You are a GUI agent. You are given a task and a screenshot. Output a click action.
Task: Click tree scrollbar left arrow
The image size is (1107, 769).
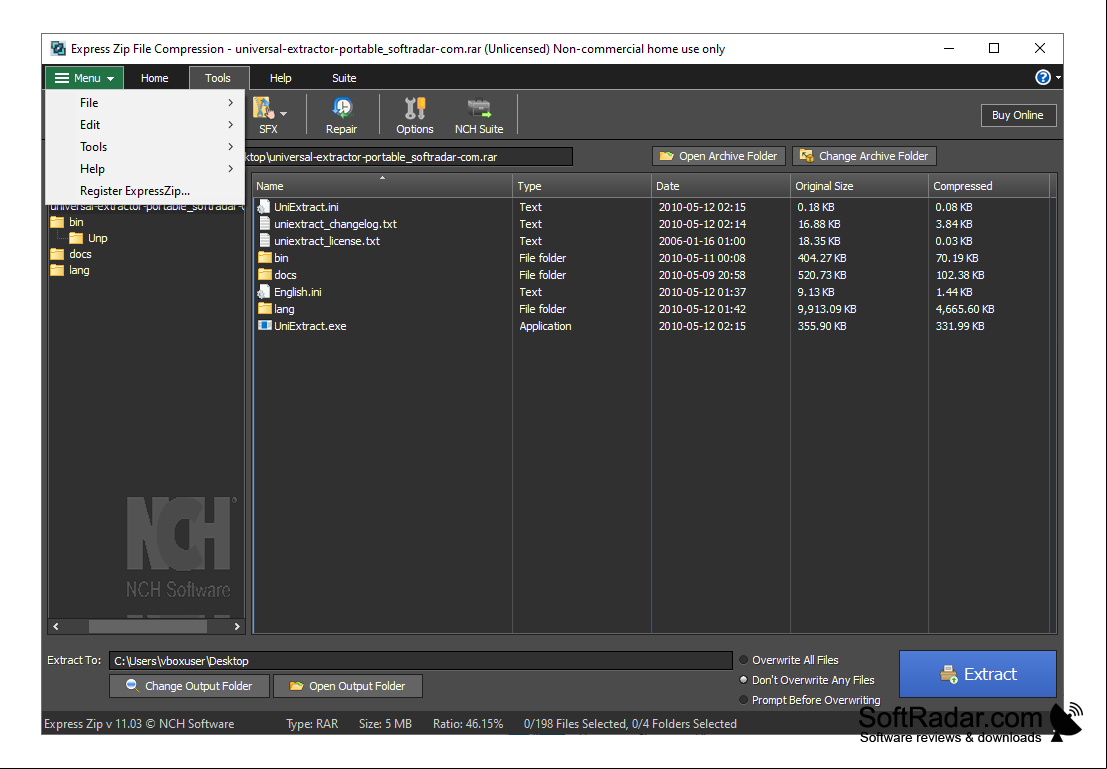pyautogui.click(x=56, y=626)
